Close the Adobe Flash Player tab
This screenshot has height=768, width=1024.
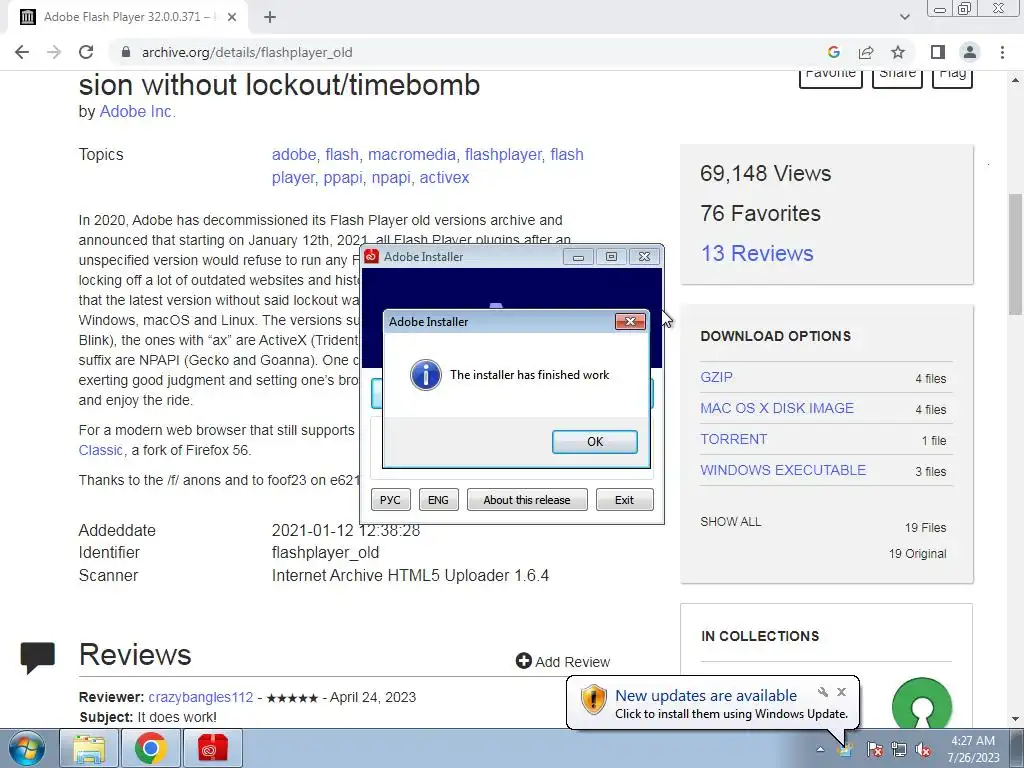[232, 17]
